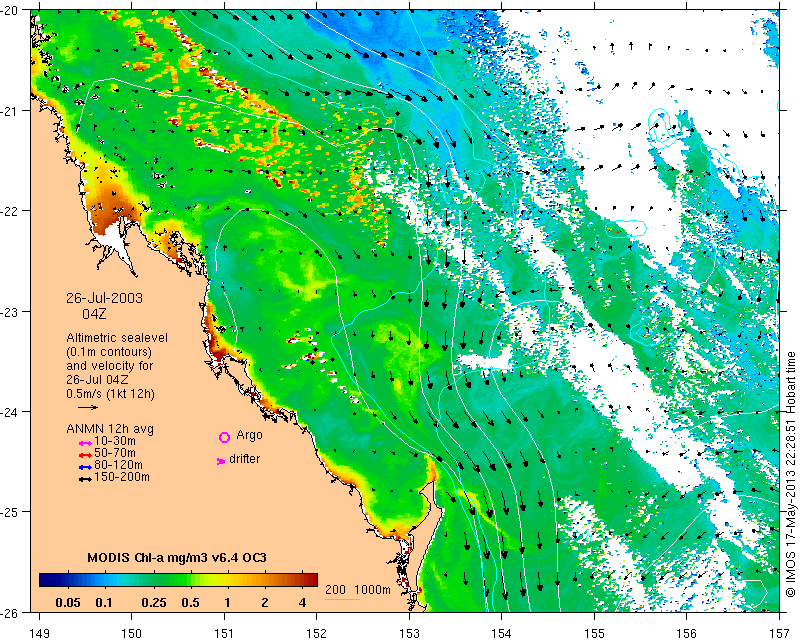Image resolution: width=800 pixels, height=640 pixels.
Task: Click the longitude label 156
Action: [687, 633]
